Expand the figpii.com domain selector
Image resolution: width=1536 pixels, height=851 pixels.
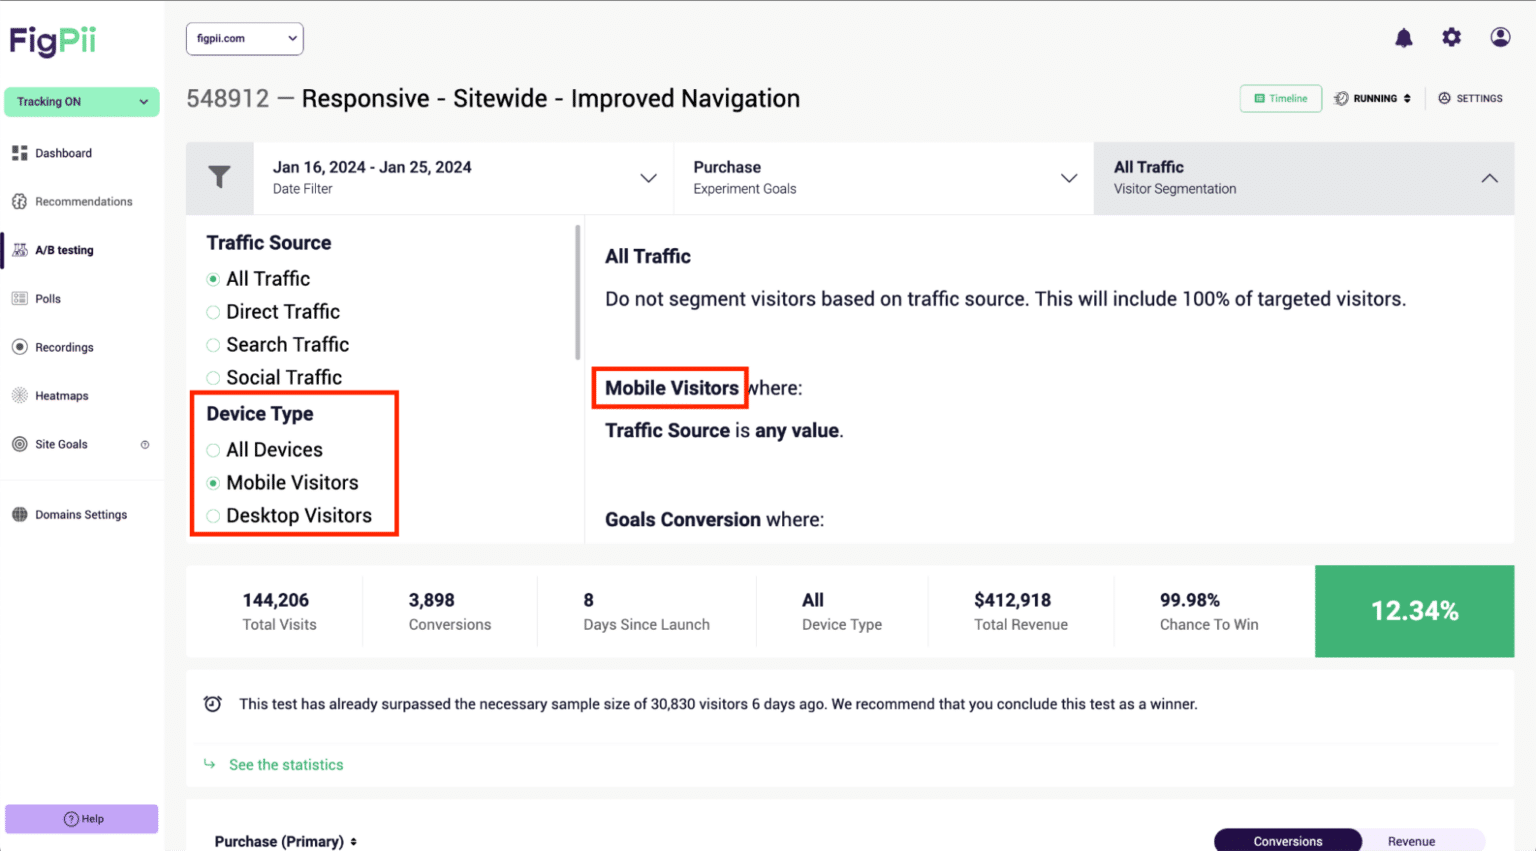pyautogui.click(x=244, y=38)
